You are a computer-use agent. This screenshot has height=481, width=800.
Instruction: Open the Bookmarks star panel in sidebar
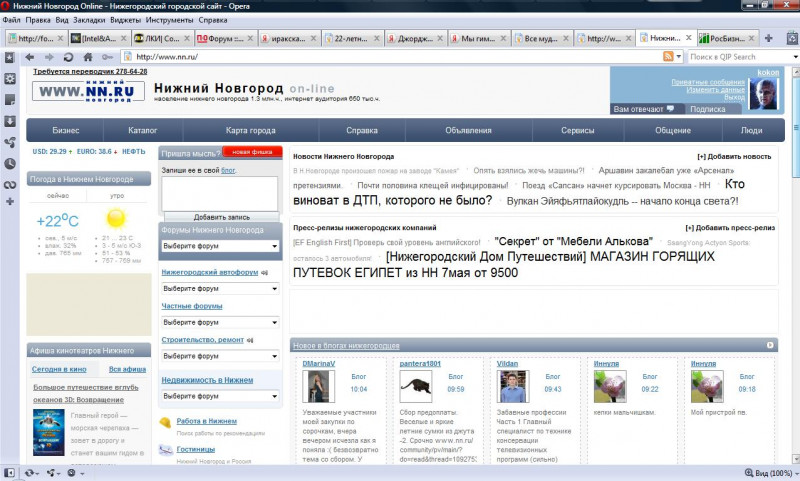[10, 57]
